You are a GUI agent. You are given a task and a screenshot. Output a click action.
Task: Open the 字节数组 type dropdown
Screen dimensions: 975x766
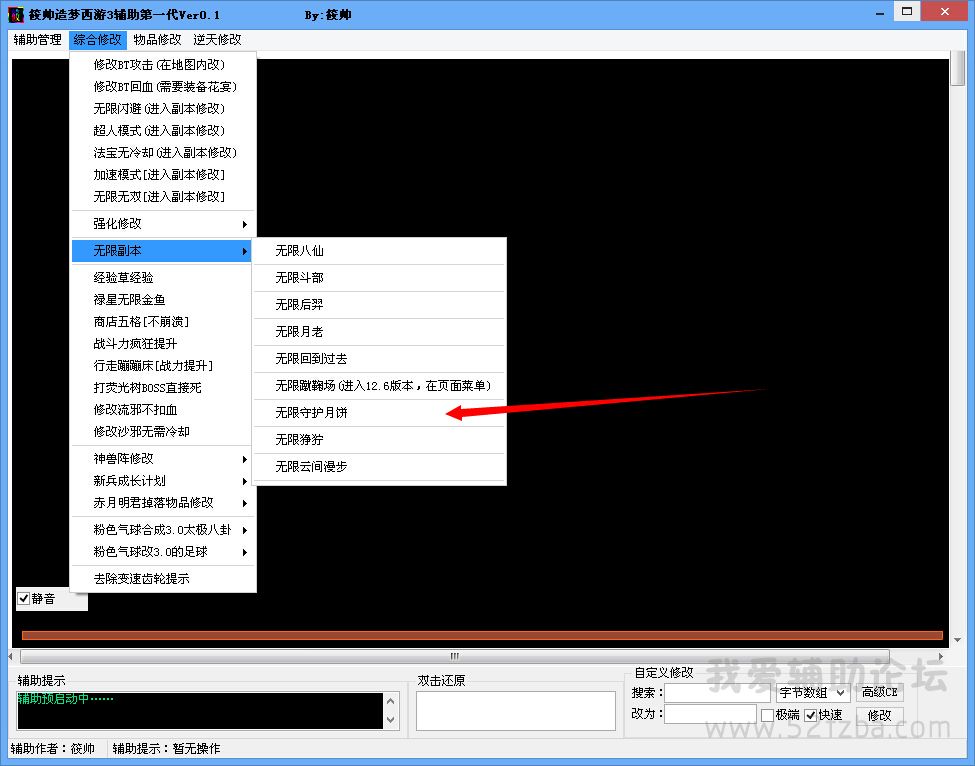[x=813, y=693]
